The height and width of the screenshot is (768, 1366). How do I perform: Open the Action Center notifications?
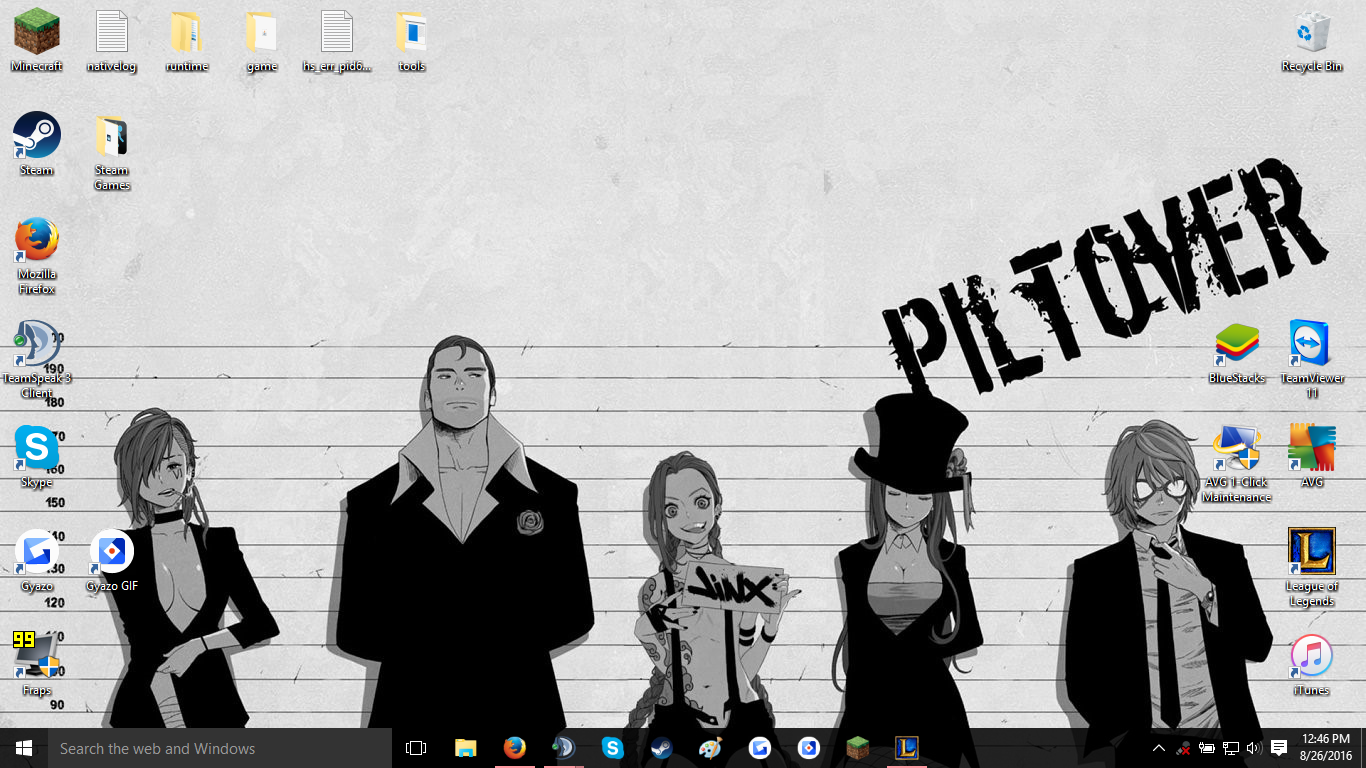[x=1279, y=748]
